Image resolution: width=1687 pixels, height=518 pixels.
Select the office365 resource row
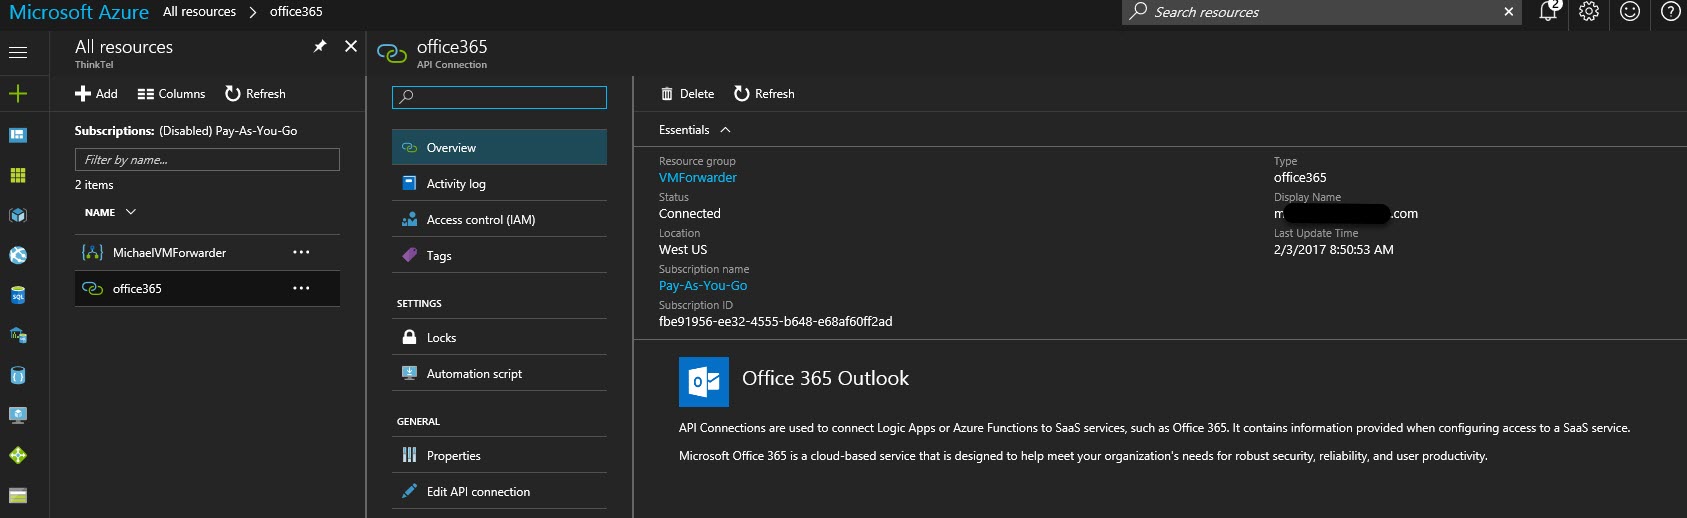[x=207, y=289]
